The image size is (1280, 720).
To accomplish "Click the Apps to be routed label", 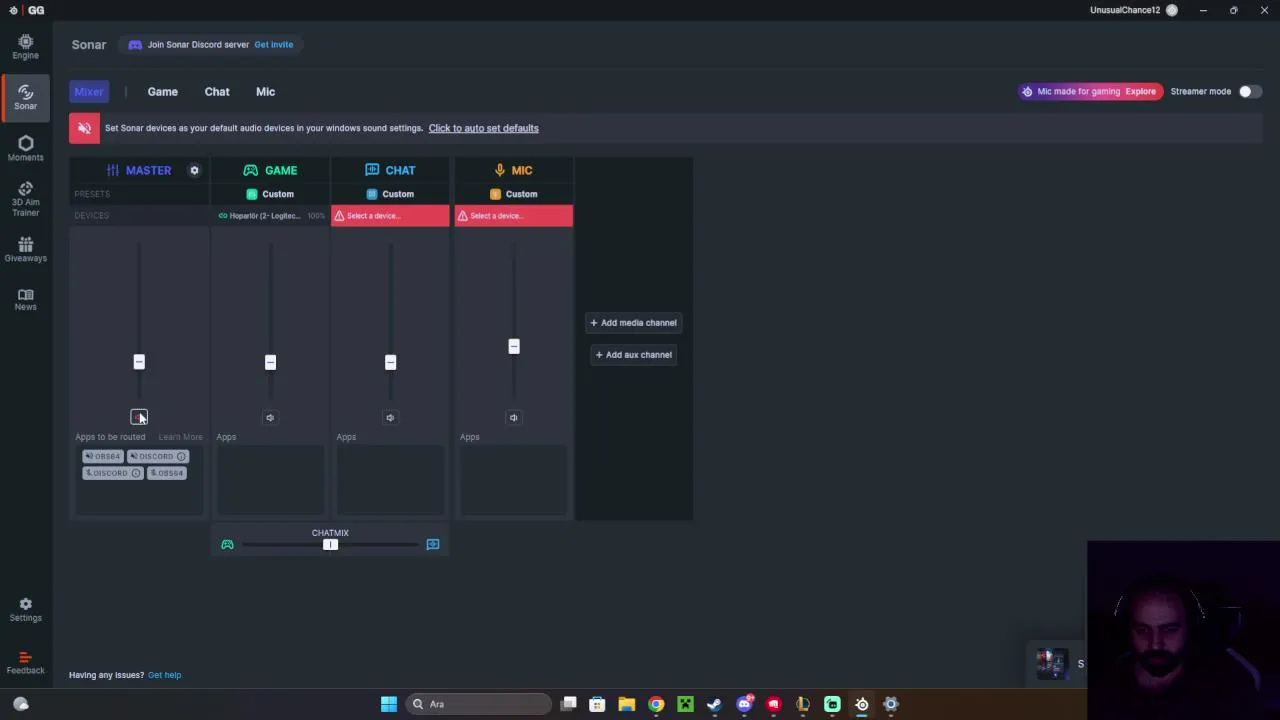I will [110, 437].
